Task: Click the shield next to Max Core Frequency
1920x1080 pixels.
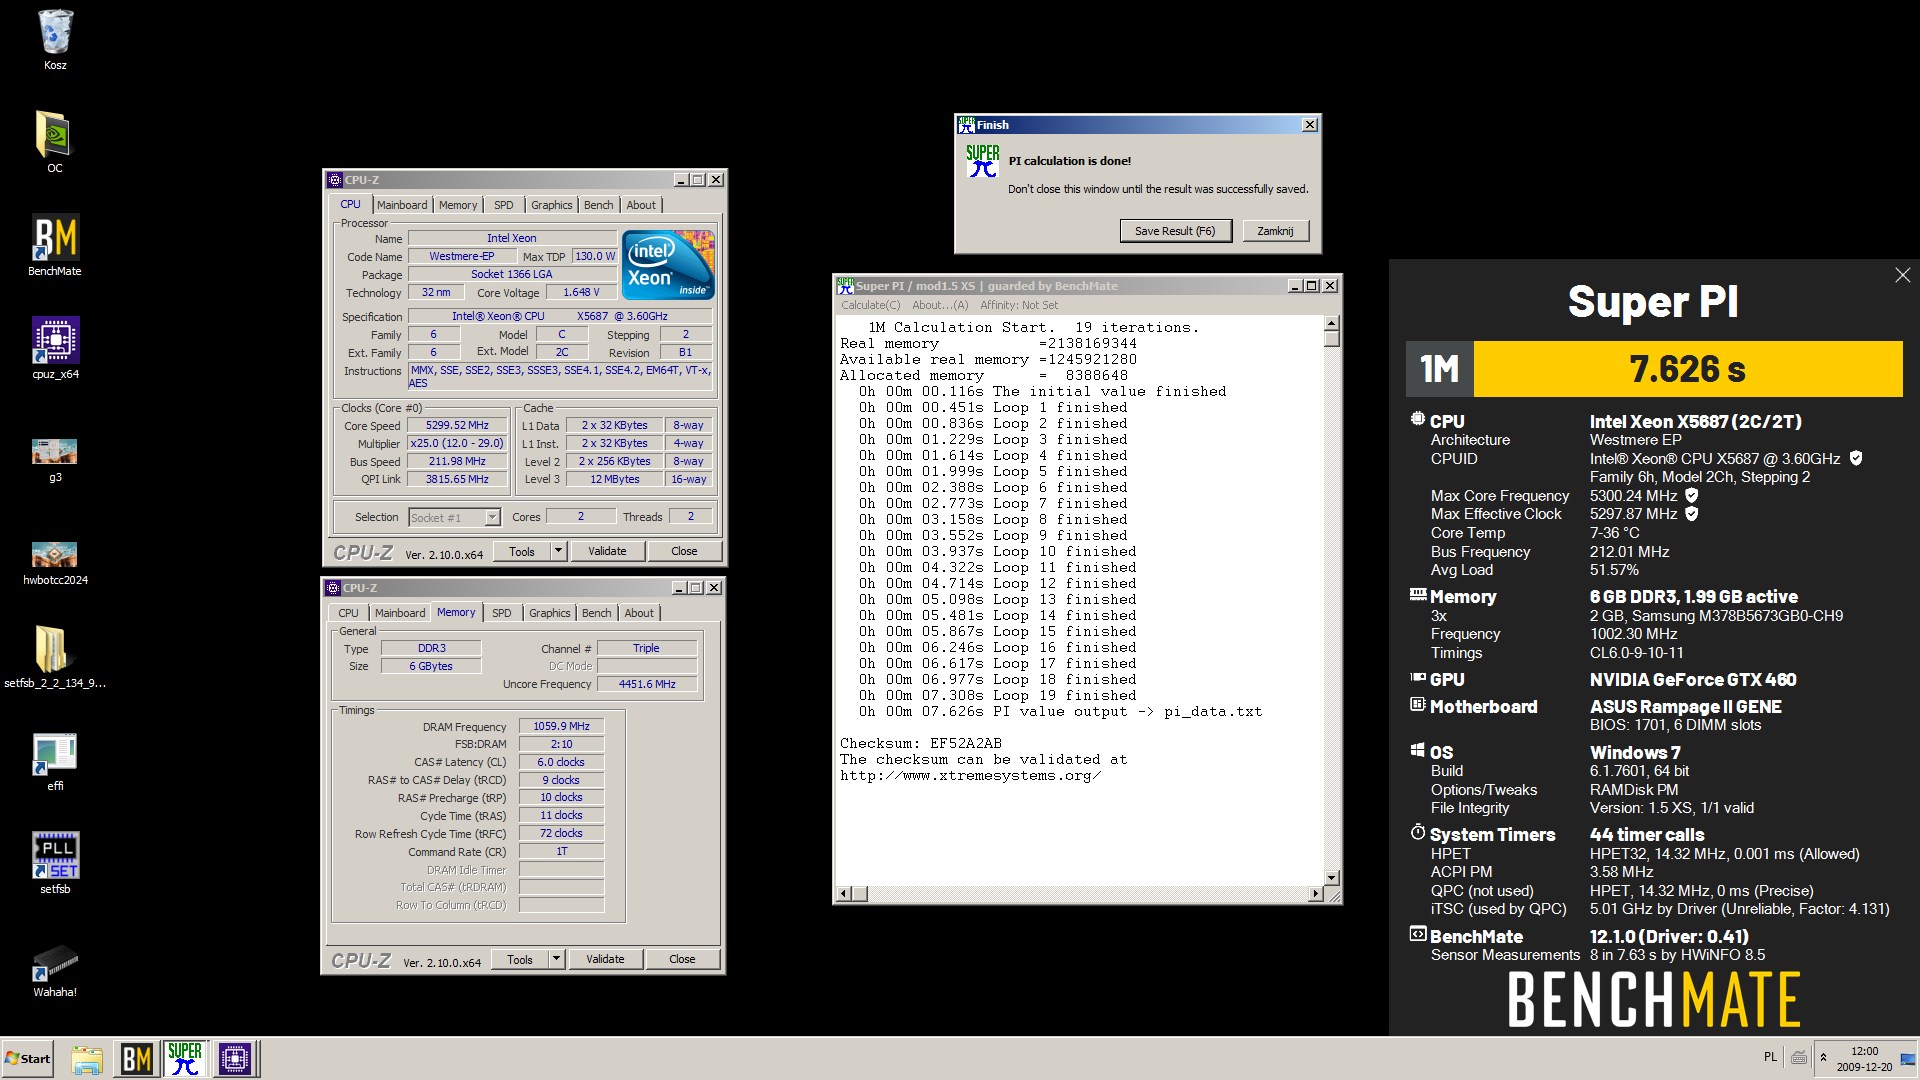Action: tap(1692, 495)
